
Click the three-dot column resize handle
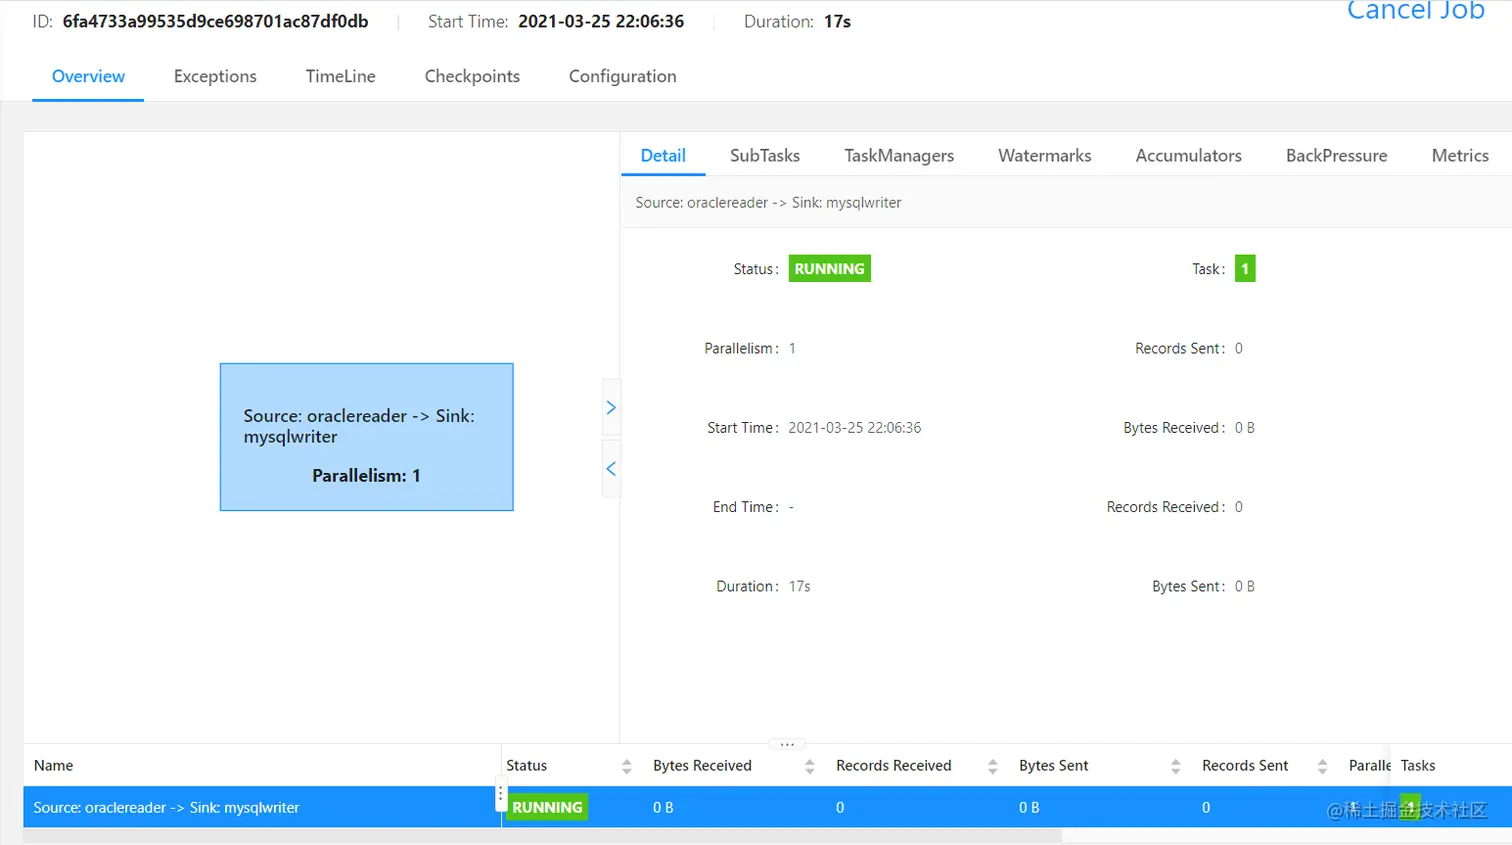(501, 797)
